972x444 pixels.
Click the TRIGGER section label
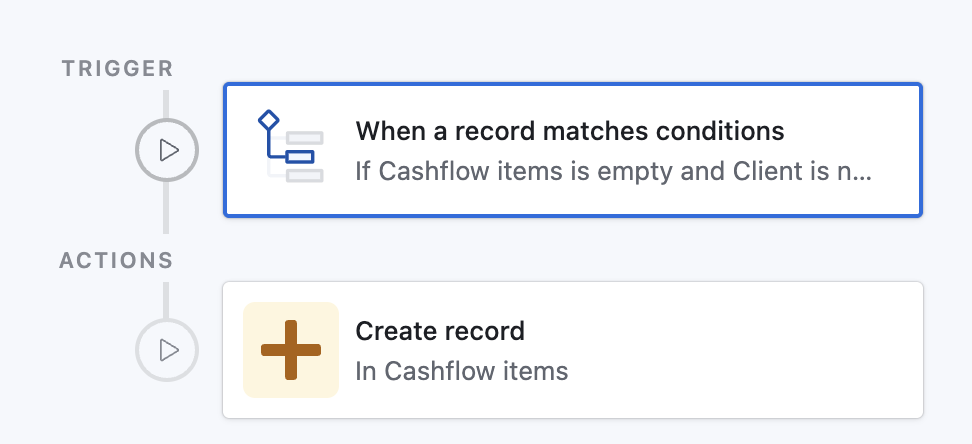pos(117,69)
